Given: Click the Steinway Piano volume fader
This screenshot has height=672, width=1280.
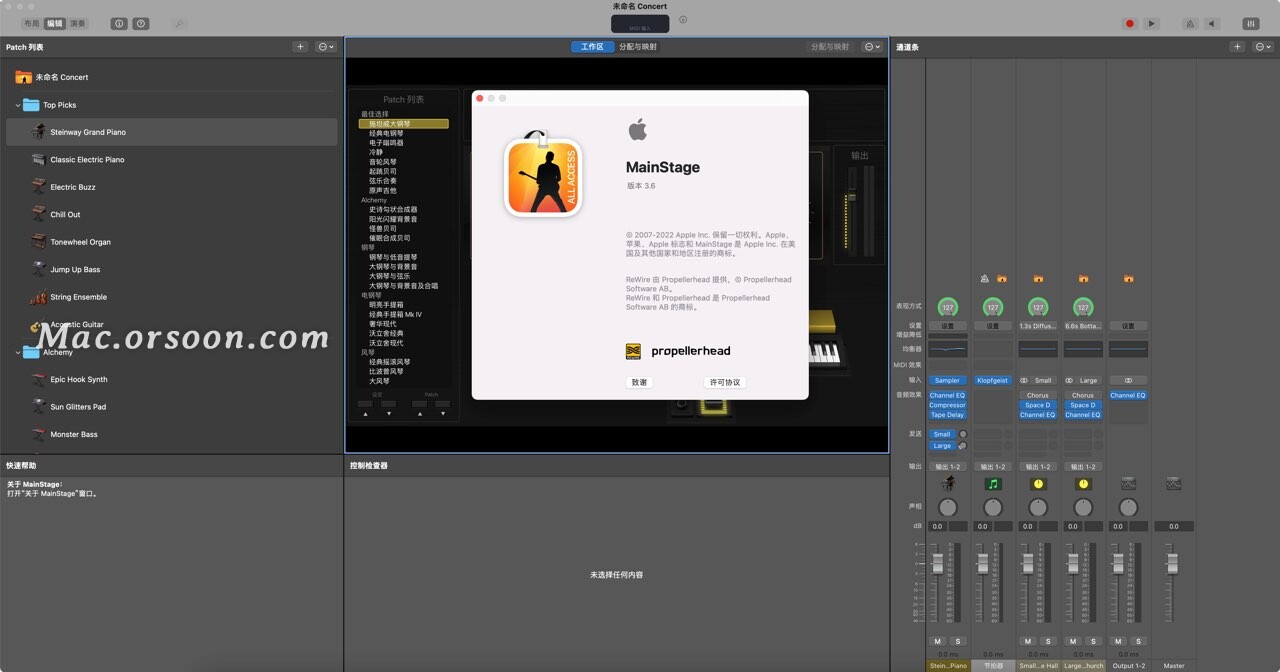Looking at the screenshot, I should coord(937,564).
